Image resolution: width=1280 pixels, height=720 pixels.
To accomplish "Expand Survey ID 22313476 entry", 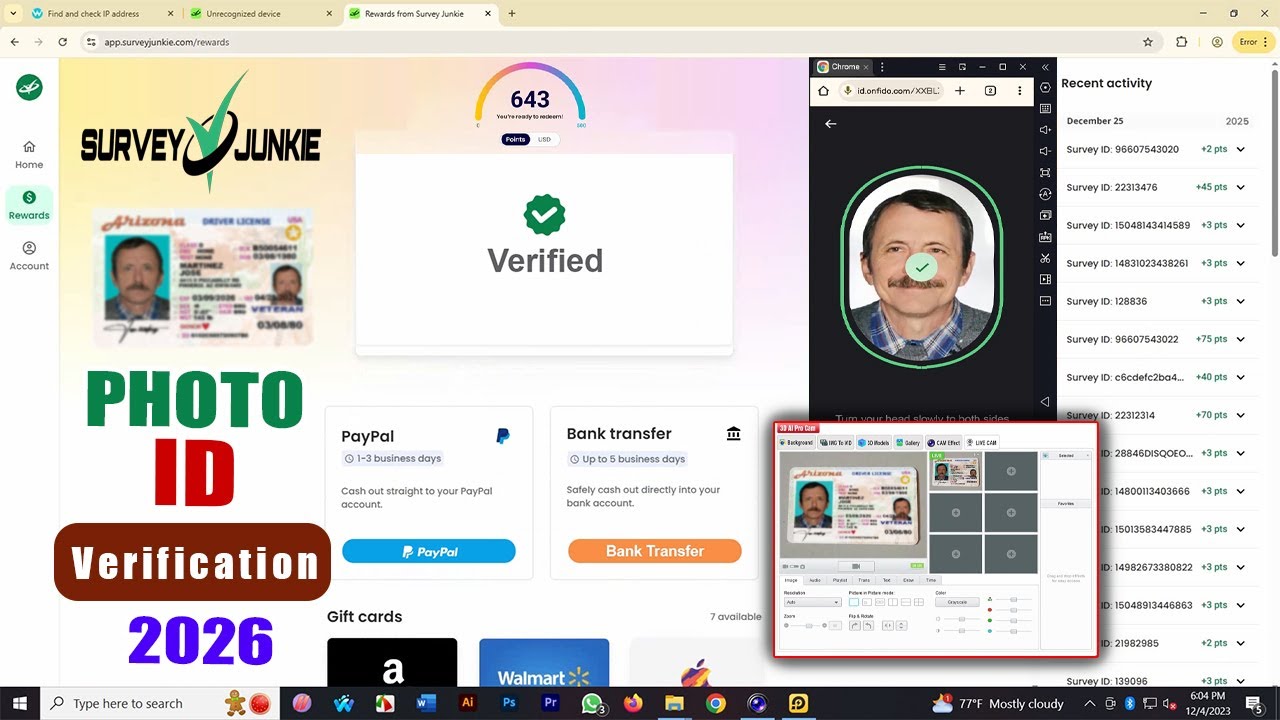I will [1240, 187].
